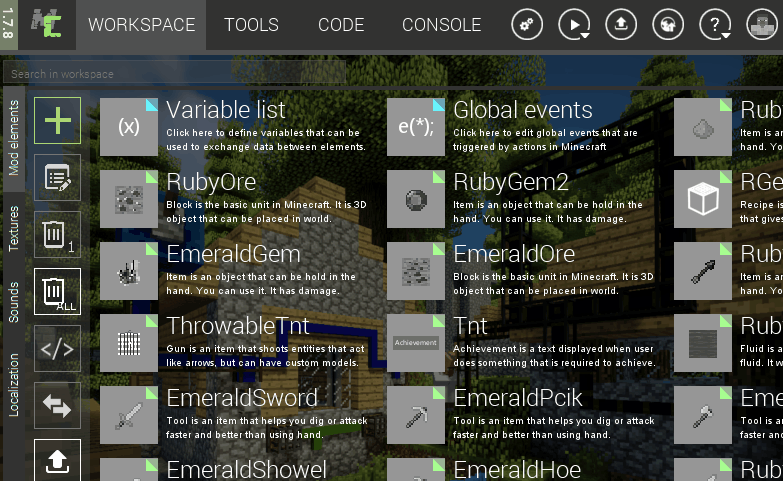Click the globe community icon
The height and width of the screenshot is (481, 783).
[x=668, y=24]
